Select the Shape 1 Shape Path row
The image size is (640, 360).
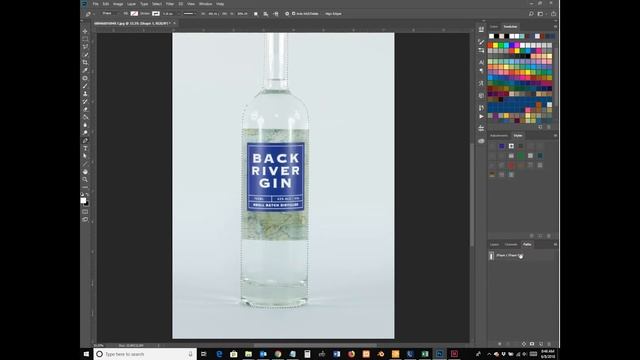[522, 256]
